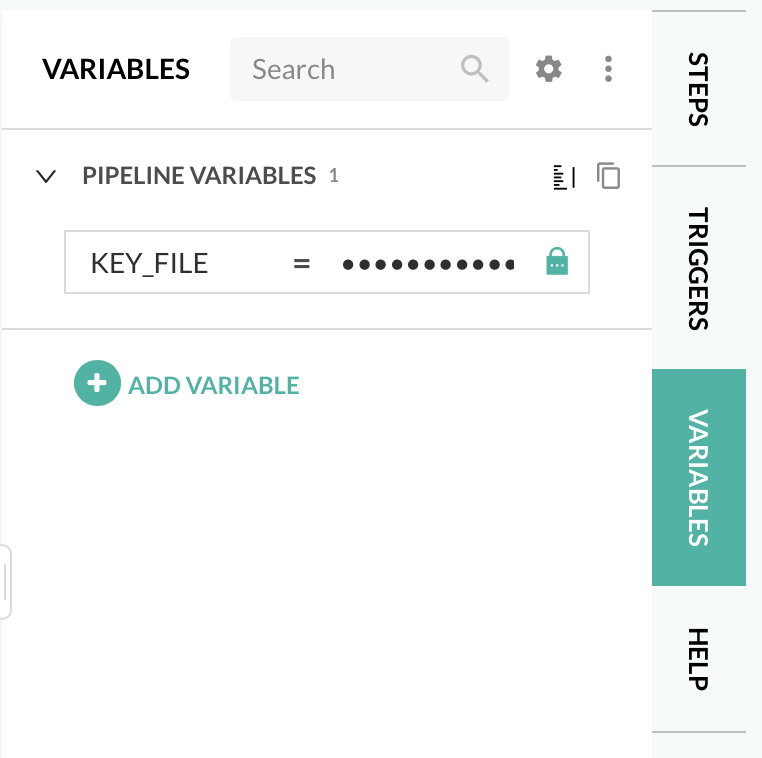
Task: Click the equals sign in KEY_FILE row
Action: pos(301,263)
